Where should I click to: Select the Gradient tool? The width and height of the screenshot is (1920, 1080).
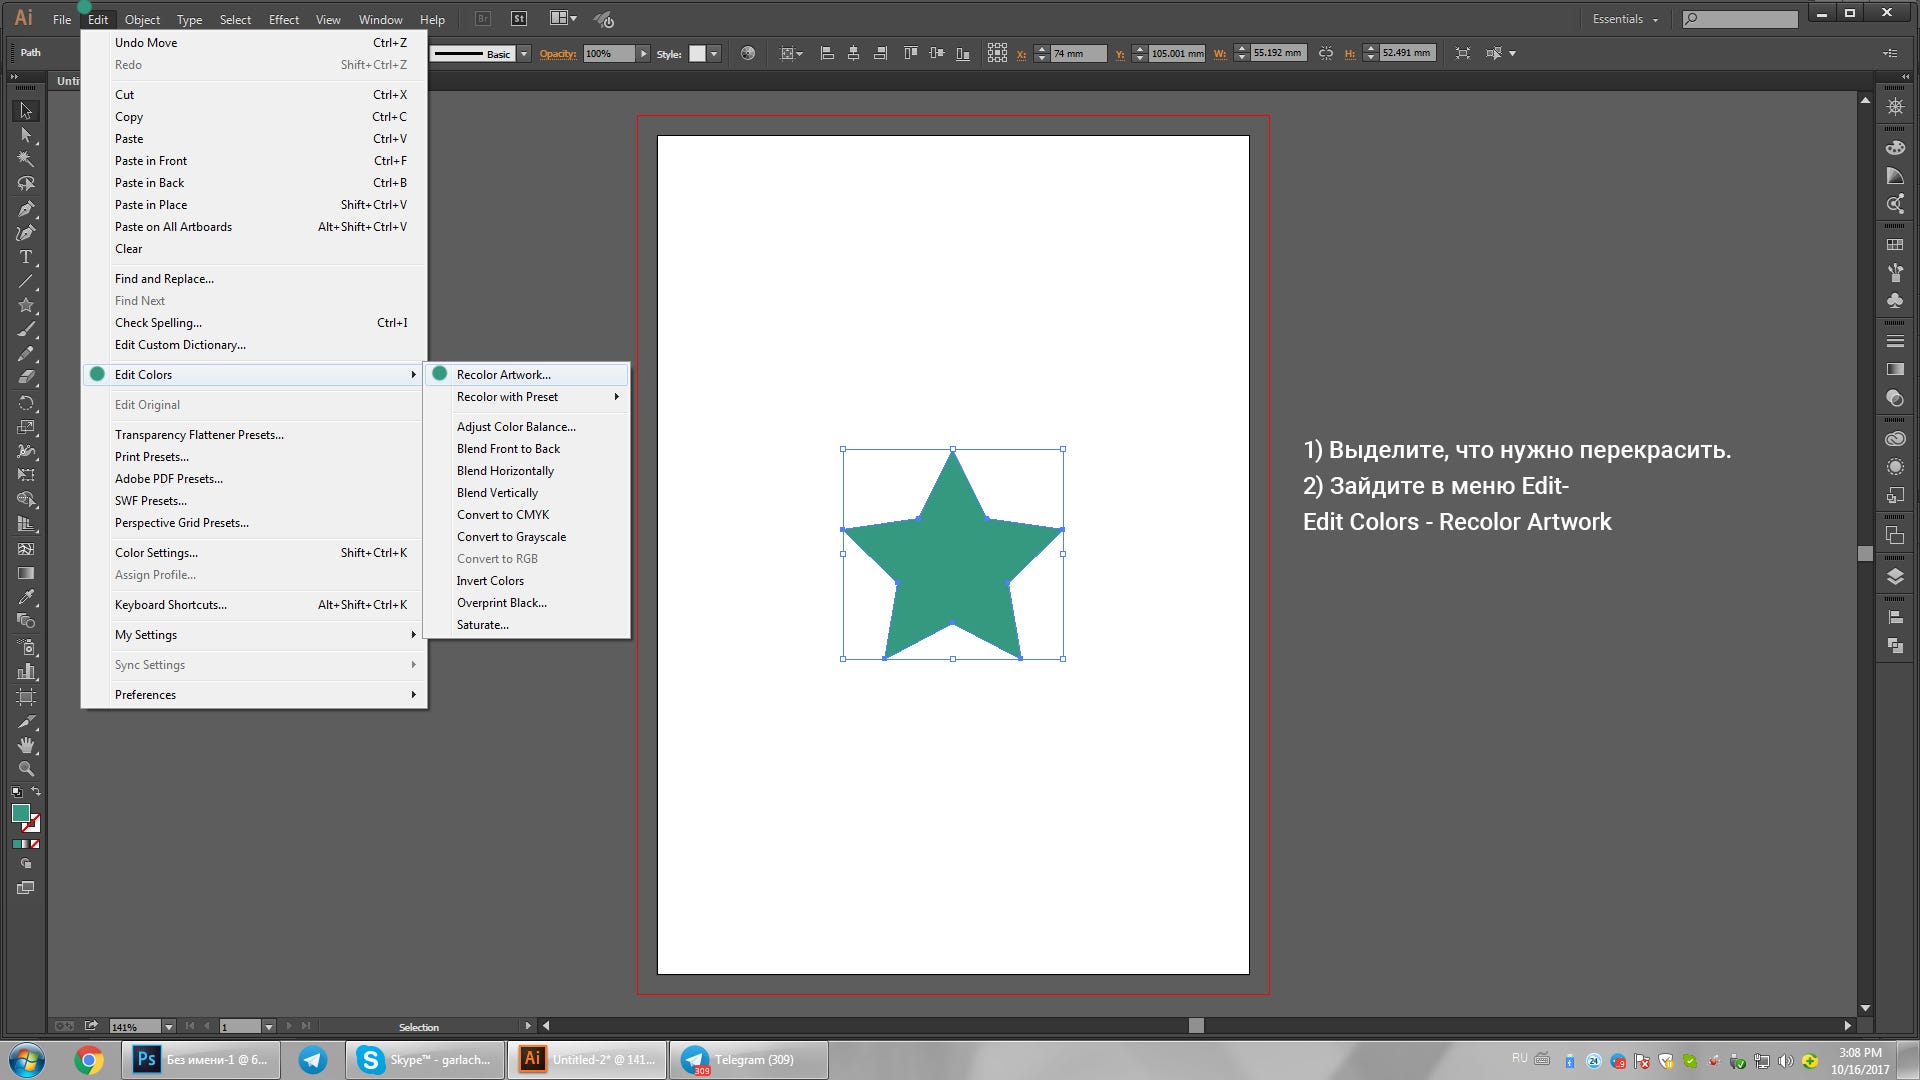tap(26, 573)
